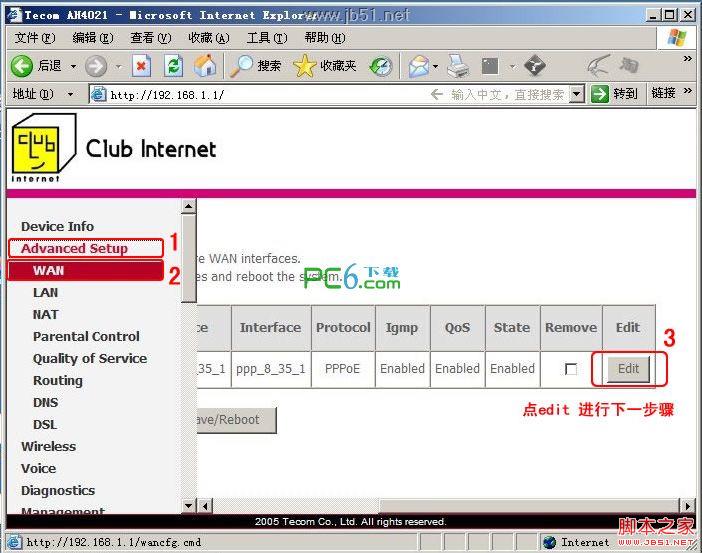Open dropdown beside grey square icon

[x=513, y=66]
